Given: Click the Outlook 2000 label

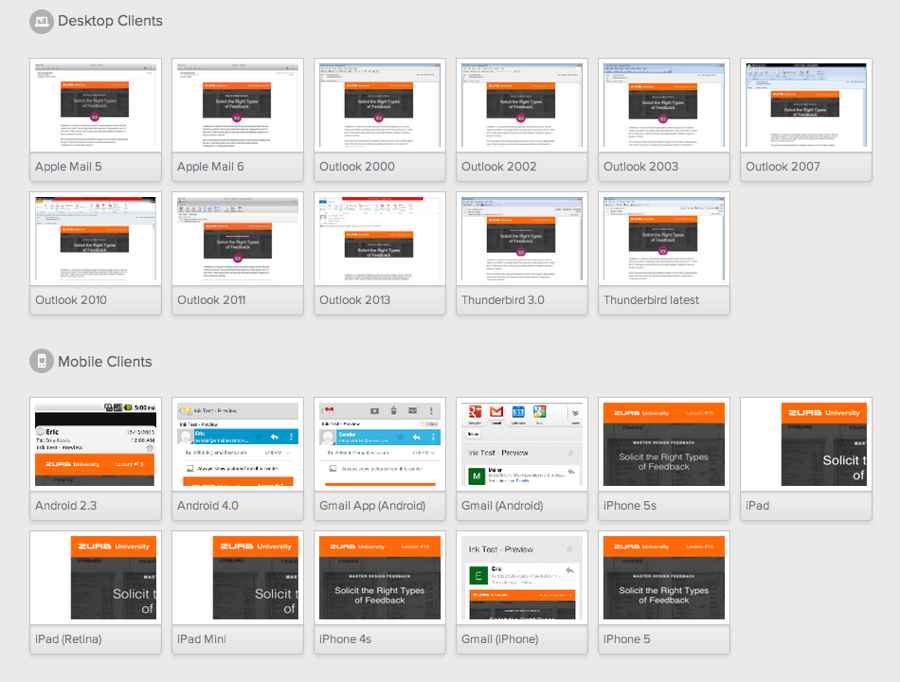Looking at the screenshot, I should tap(357, 166).
